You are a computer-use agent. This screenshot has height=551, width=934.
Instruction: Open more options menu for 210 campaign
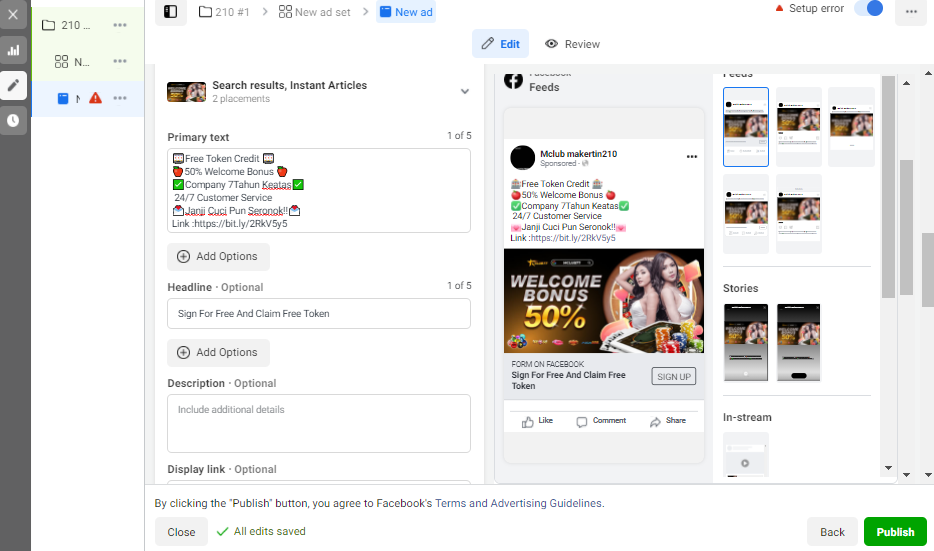point(120,25)
